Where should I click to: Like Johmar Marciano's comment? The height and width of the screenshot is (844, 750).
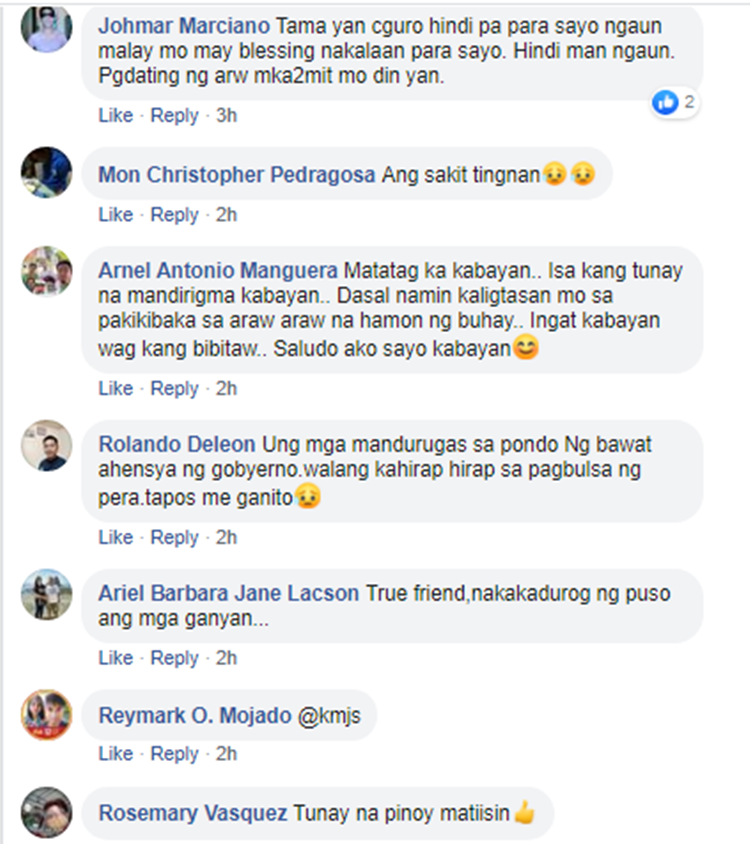pyautogui.click(x=115, y=115)
